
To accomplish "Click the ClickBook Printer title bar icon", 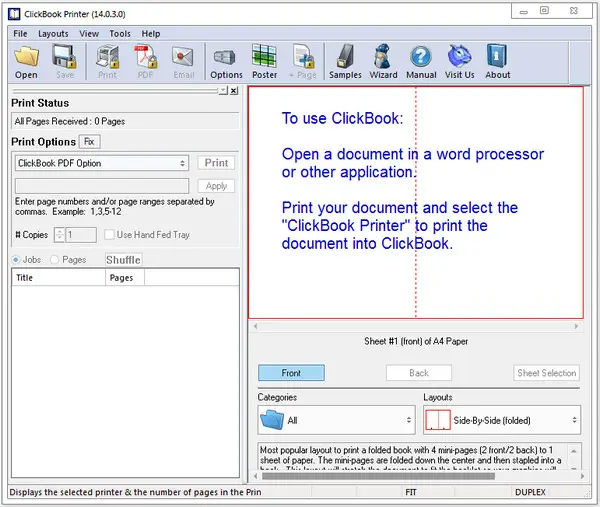I will pos(14,14).
